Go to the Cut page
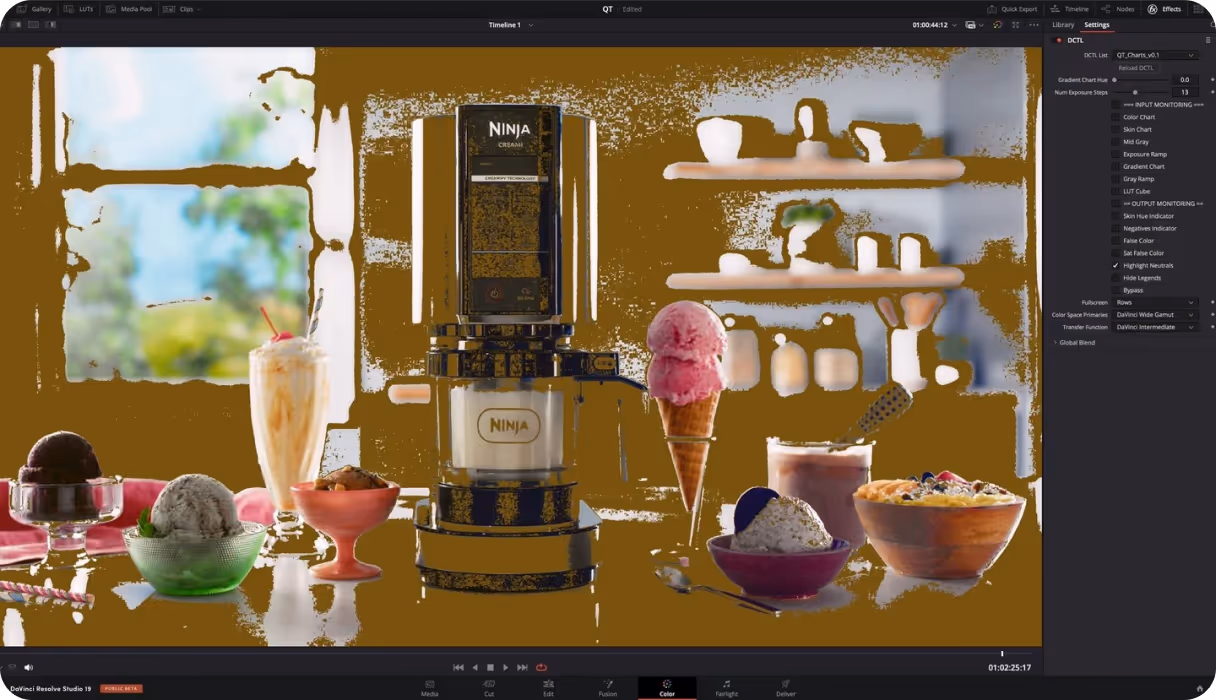Viewport: 1216px width, 700px height. point(489,688)
